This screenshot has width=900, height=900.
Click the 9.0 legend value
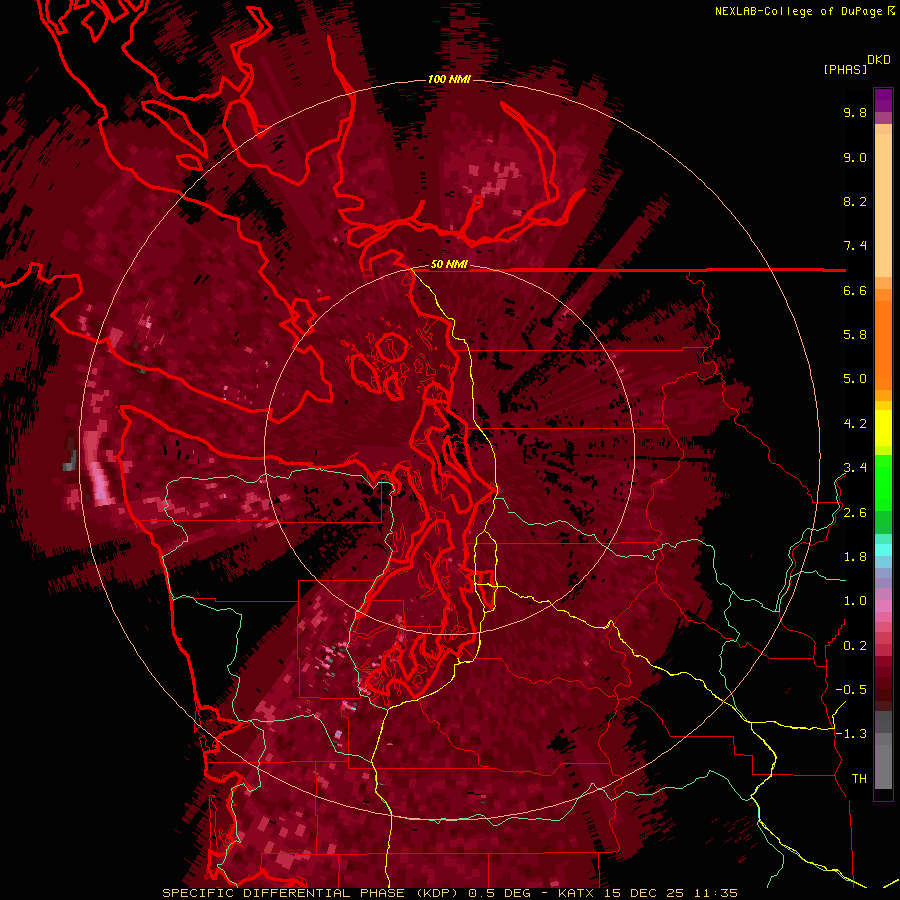(x=855, y=158)
